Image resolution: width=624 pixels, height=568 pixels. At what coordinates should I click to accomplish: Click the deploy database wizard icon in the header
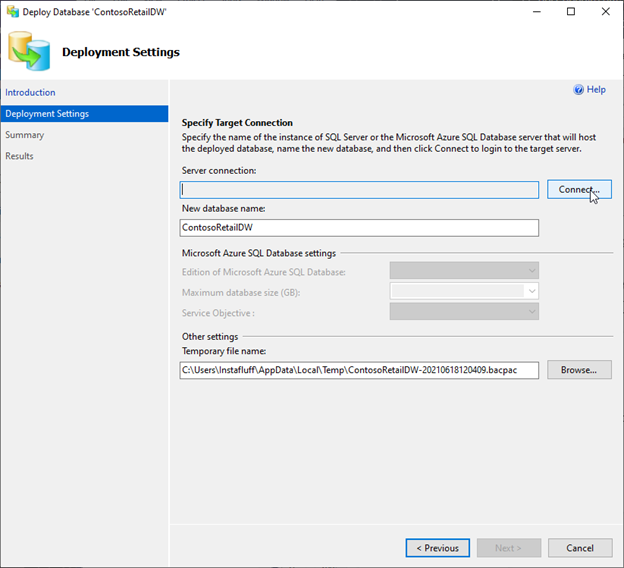point(29,51)
